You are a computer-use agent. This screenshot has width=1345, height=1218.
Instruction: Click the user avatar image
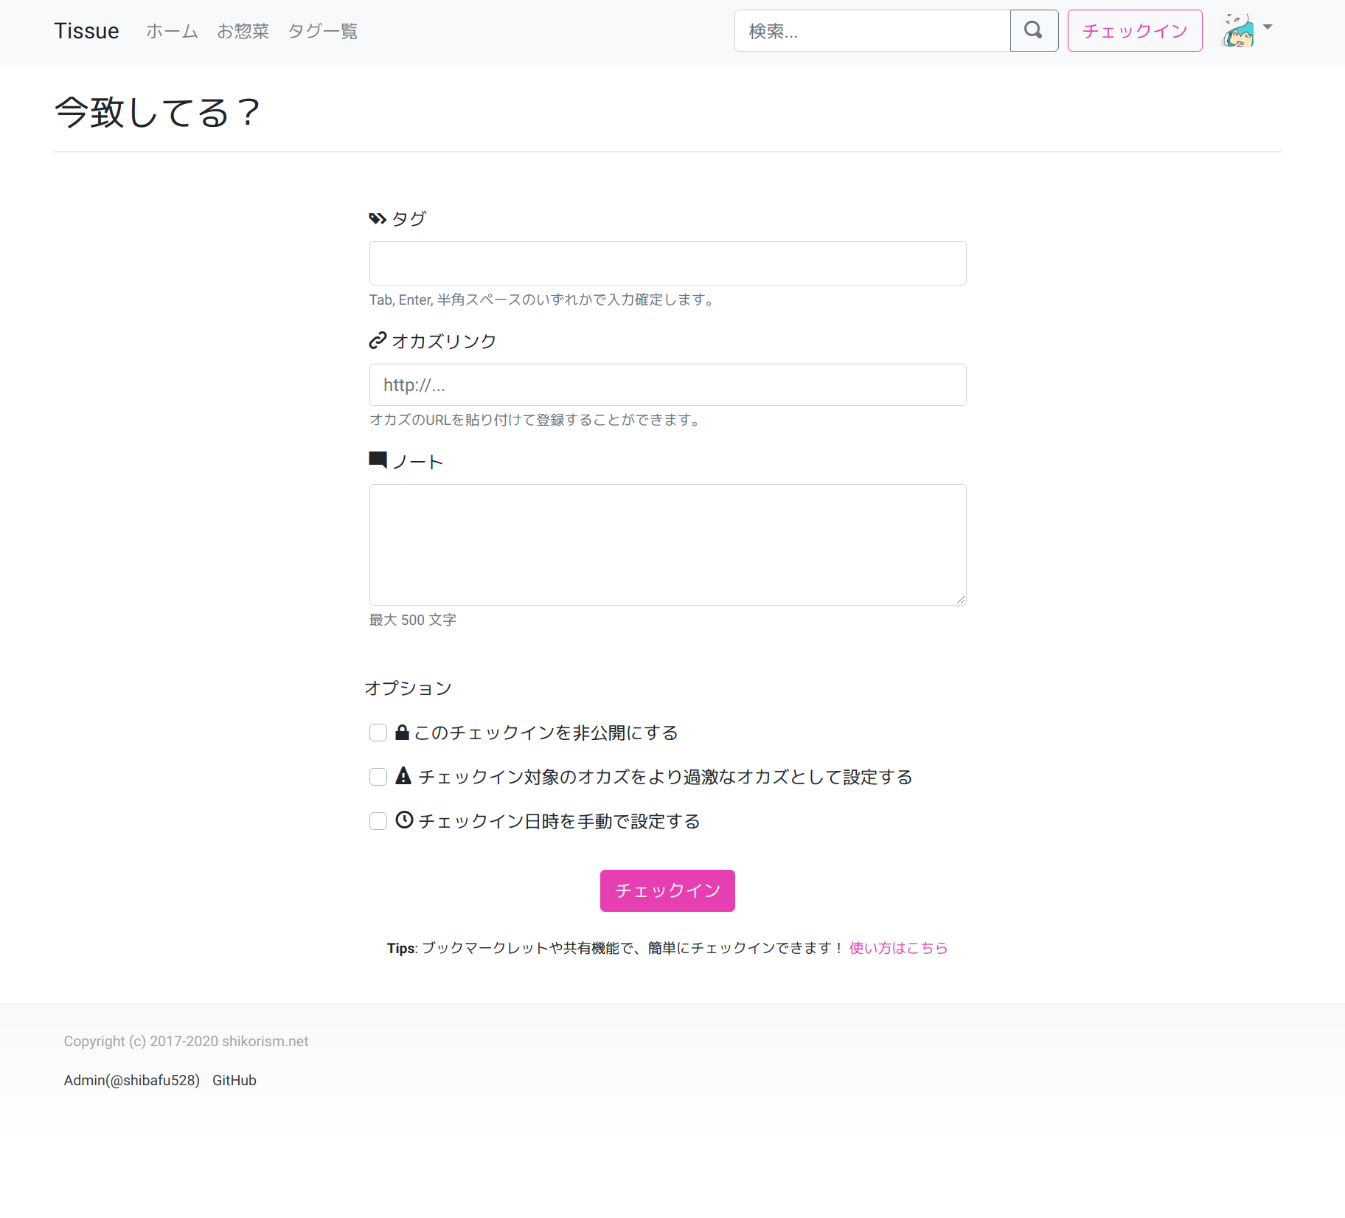1238,31
